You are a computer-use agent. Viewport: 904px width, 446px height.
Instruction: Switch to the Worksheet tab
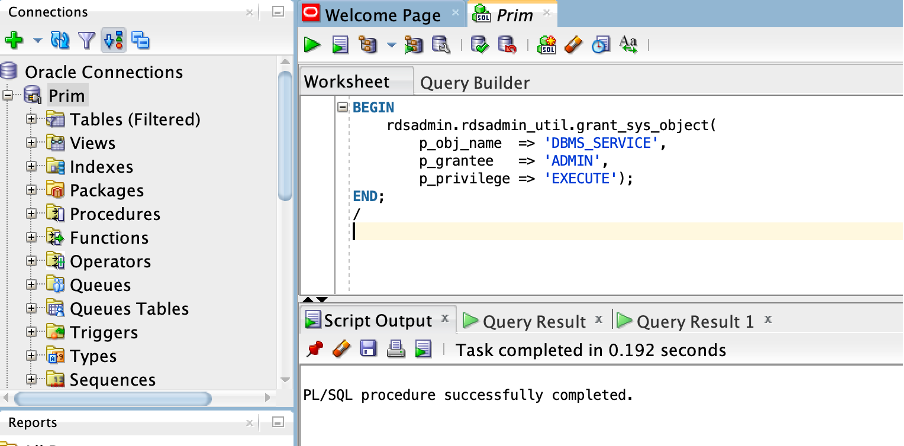point(356,81)
